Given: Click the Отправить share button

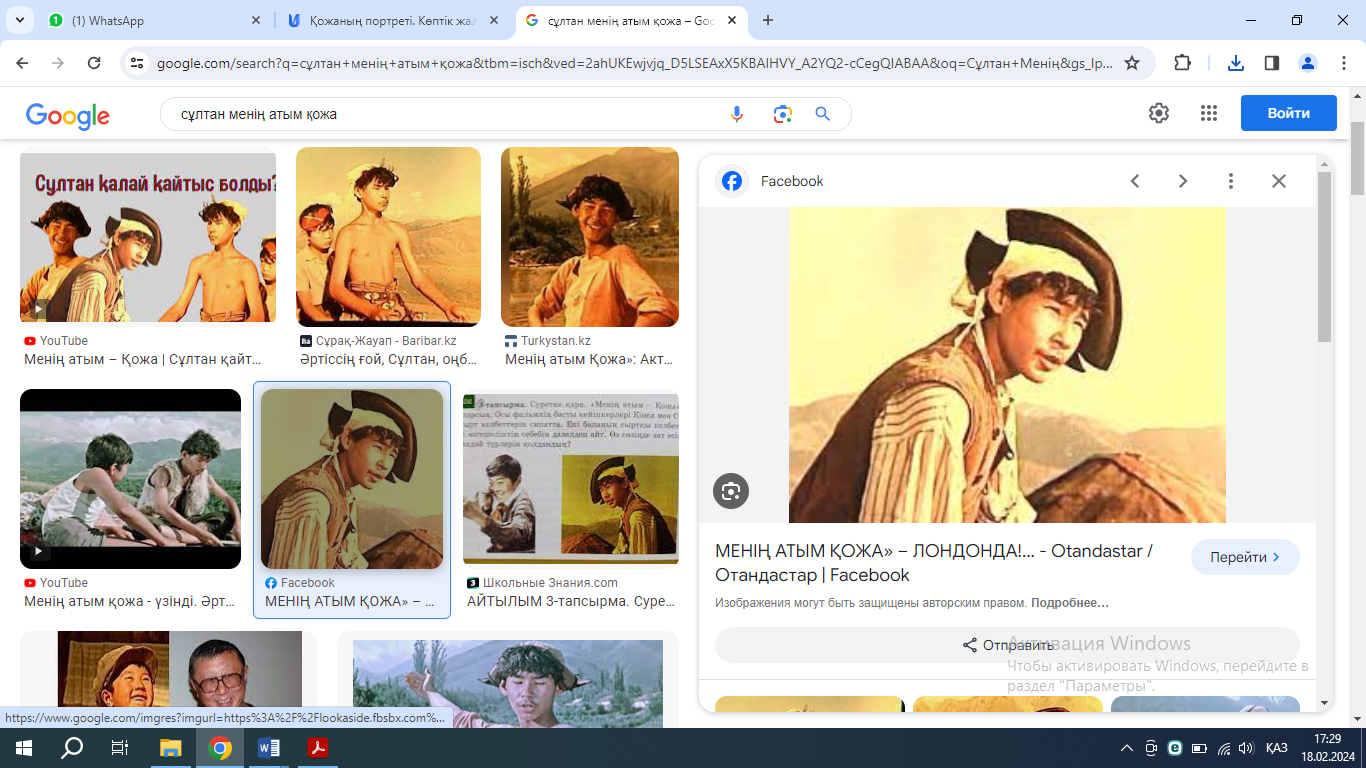Looking at the screenshot, I should 1007,645.
